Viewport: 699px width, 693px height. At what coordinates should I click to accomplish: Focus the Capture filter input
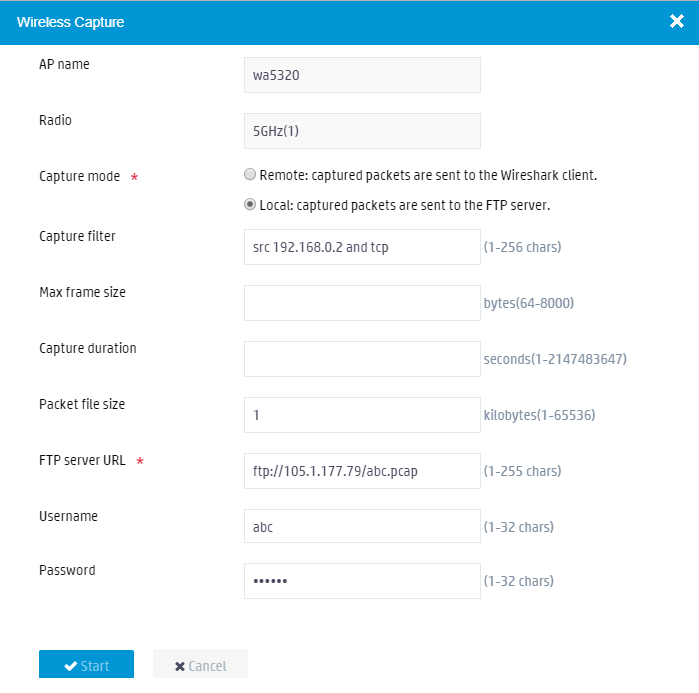[x=362, y=247]
